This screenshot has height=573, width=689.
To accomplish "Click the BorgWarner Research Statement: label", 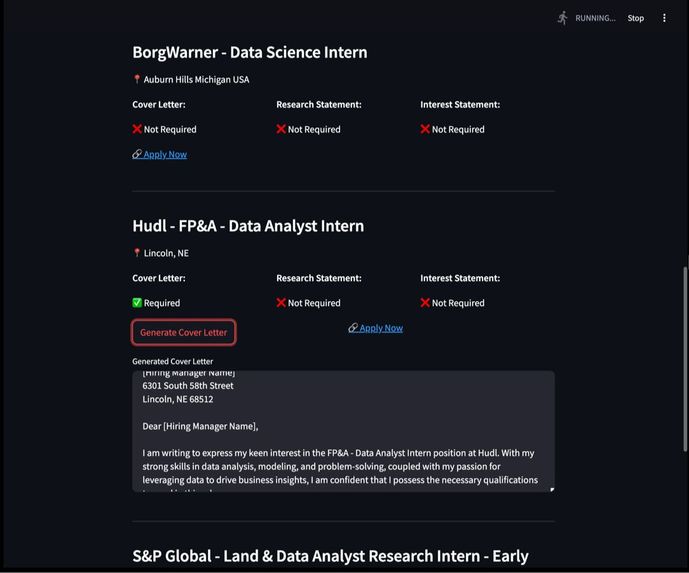I will pos(319,105).
